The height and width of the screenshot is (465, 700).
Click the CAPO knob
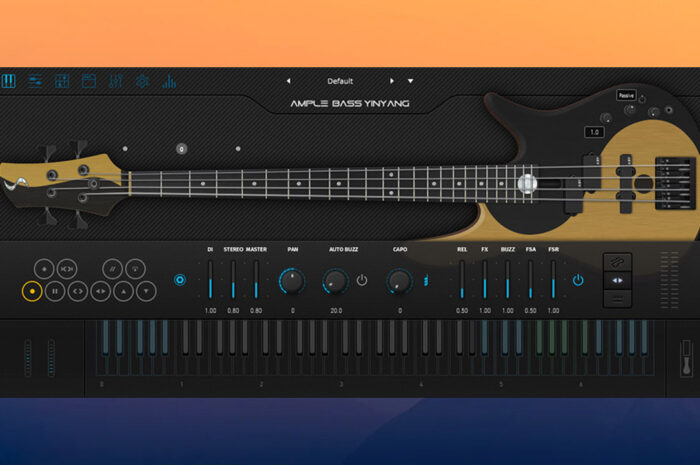[x=399, y=281]
